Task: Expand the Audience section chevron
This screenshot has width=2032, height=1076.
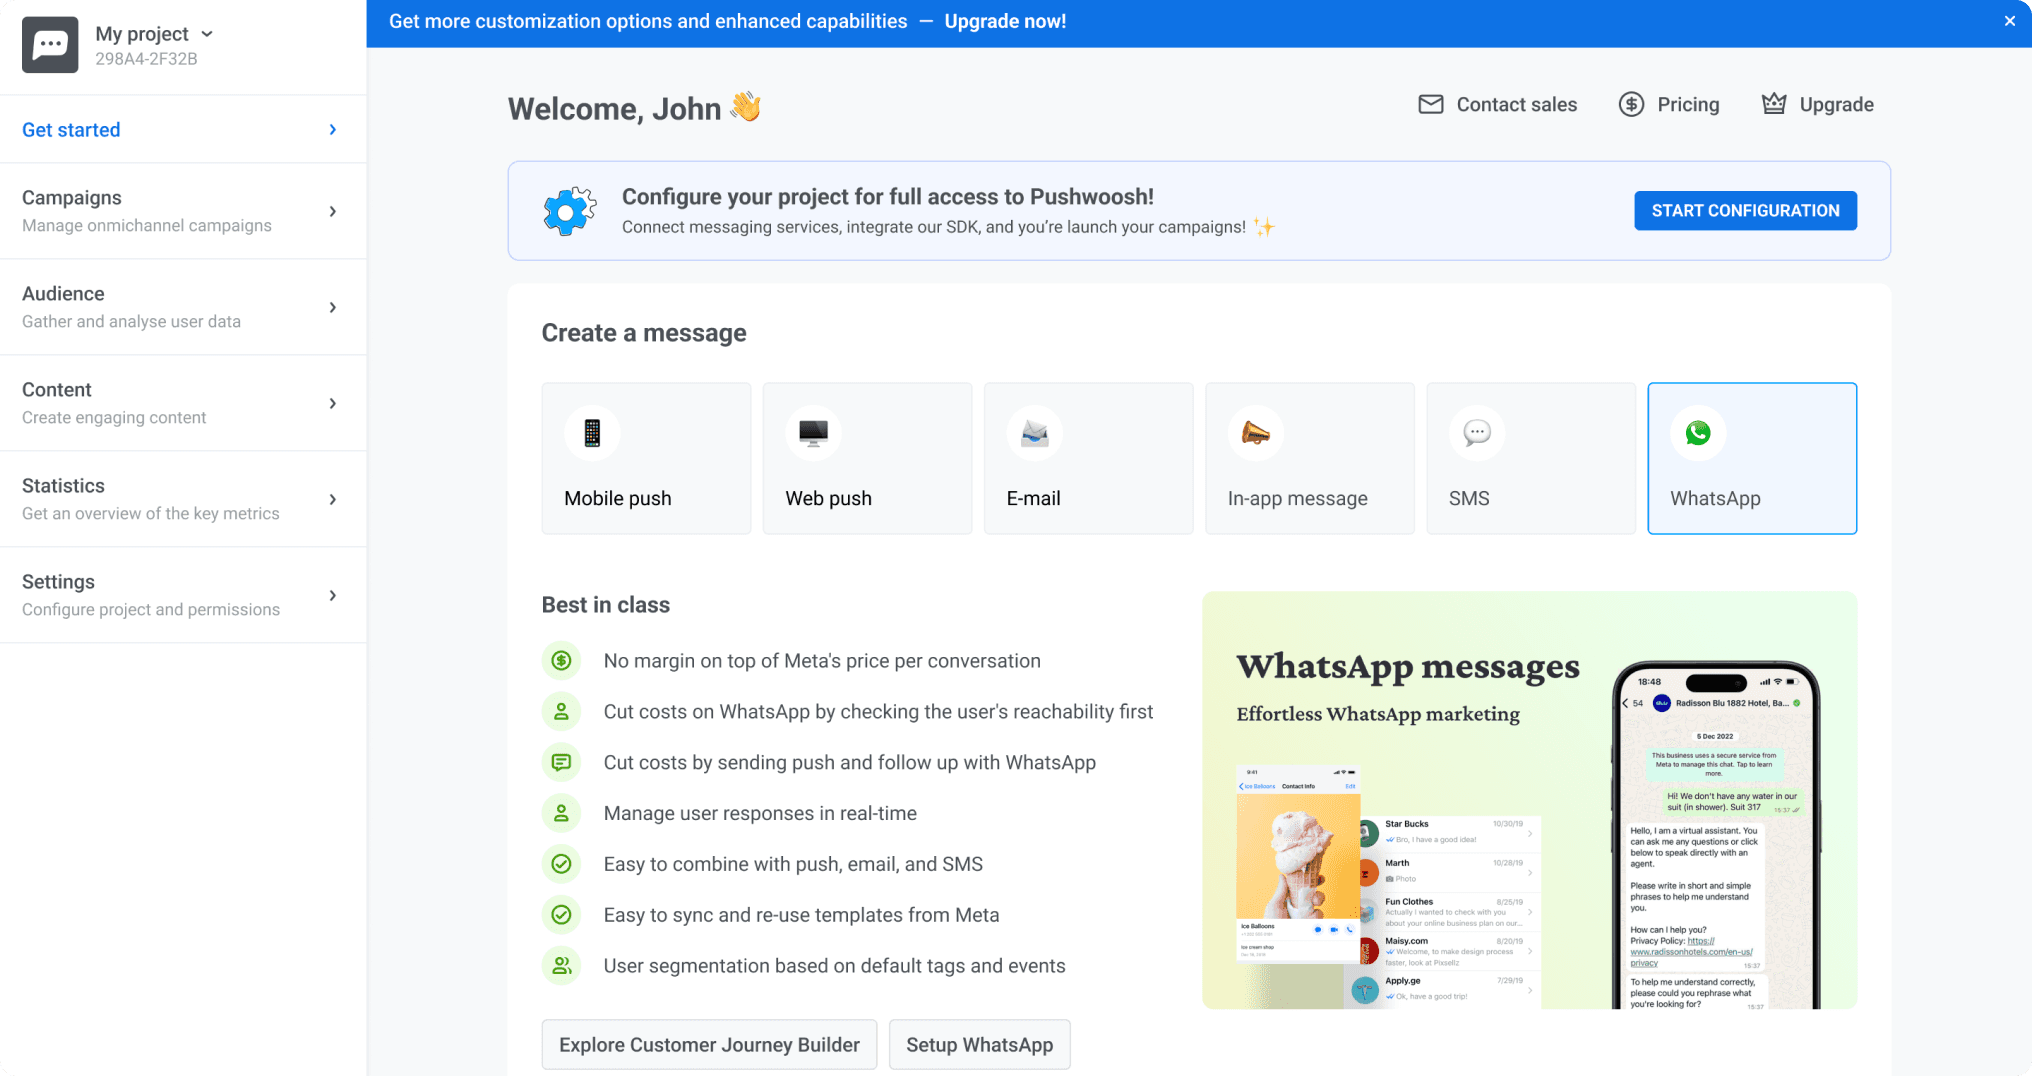Action: pos(333,307)
